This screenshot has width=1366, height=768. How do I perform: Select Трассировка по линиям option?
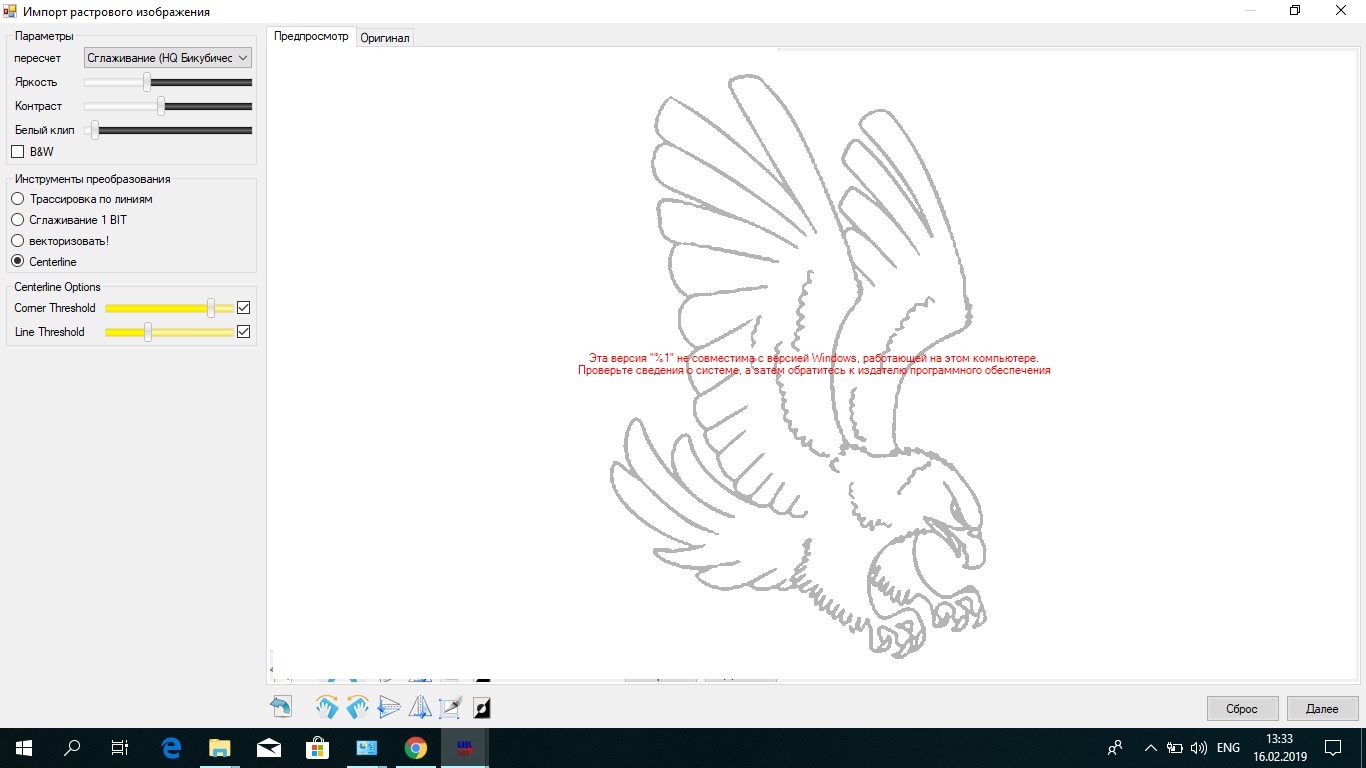17,199
